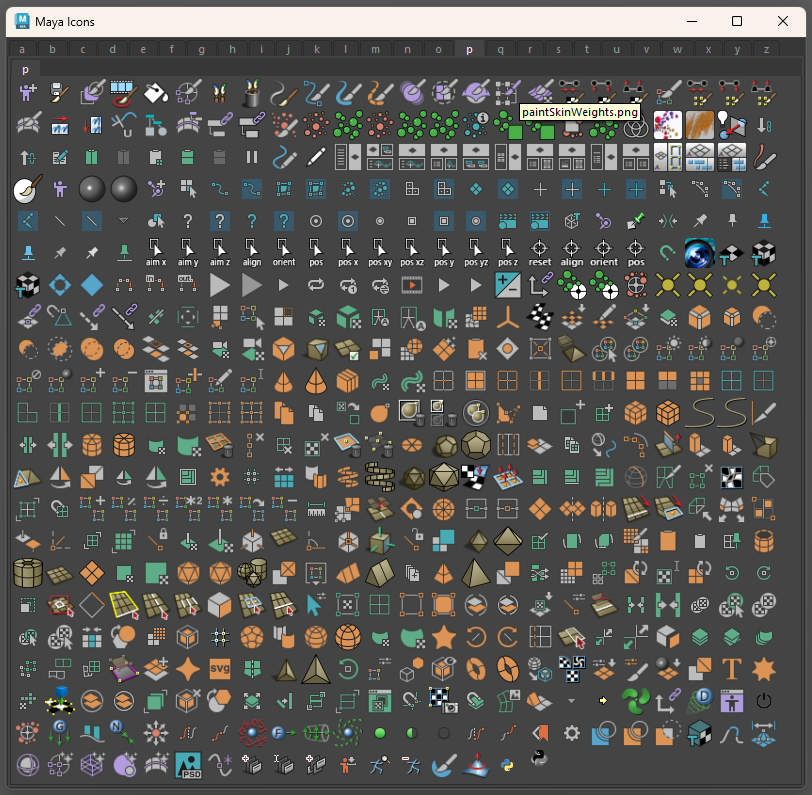Select the PSD image icon
Image resolution: width=812 pixels, height=795 pixels.
point(188,764)
